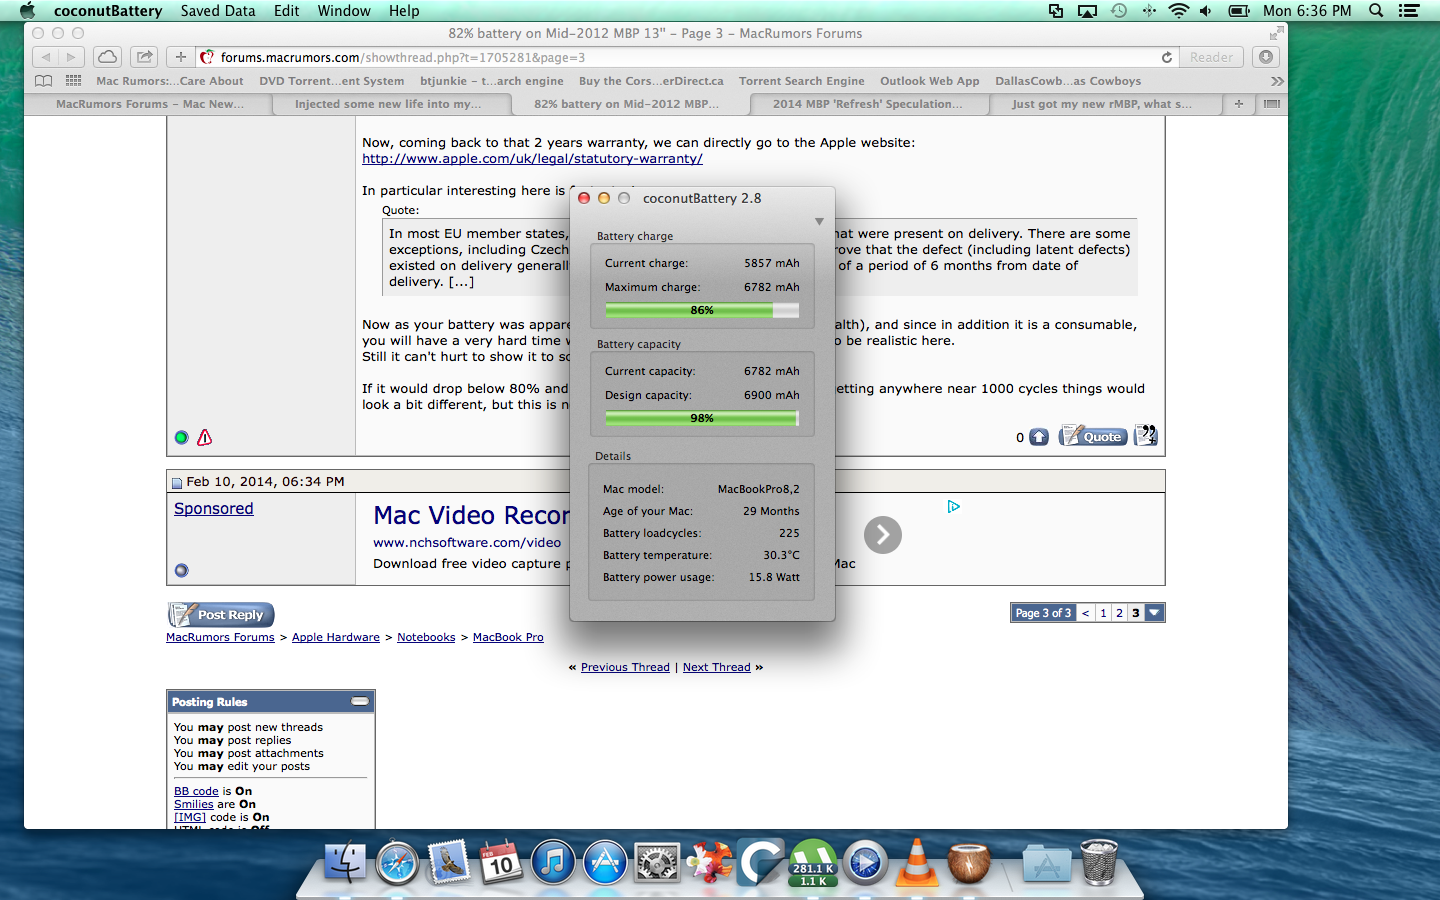
Task: Open uTorrent icon showing 281.1 K in dock
Action: 813,862
